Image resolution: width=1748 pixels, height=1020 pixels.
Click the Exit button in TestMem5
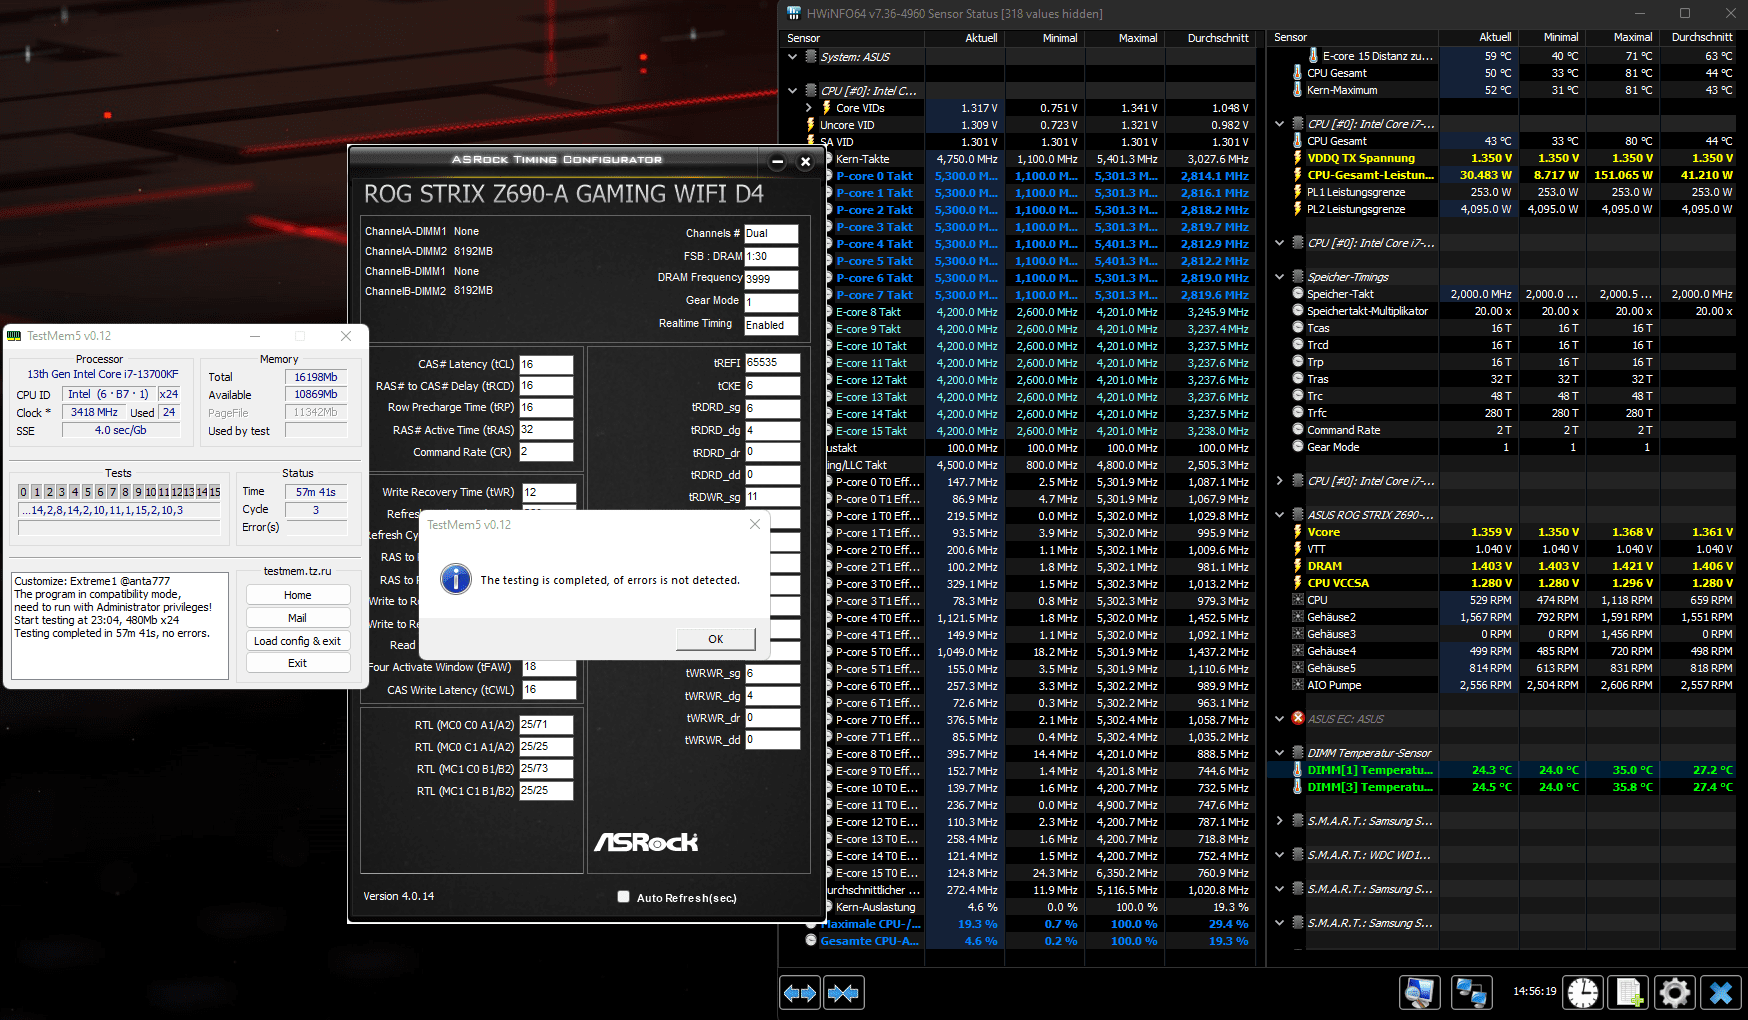[x=298, y=663]
